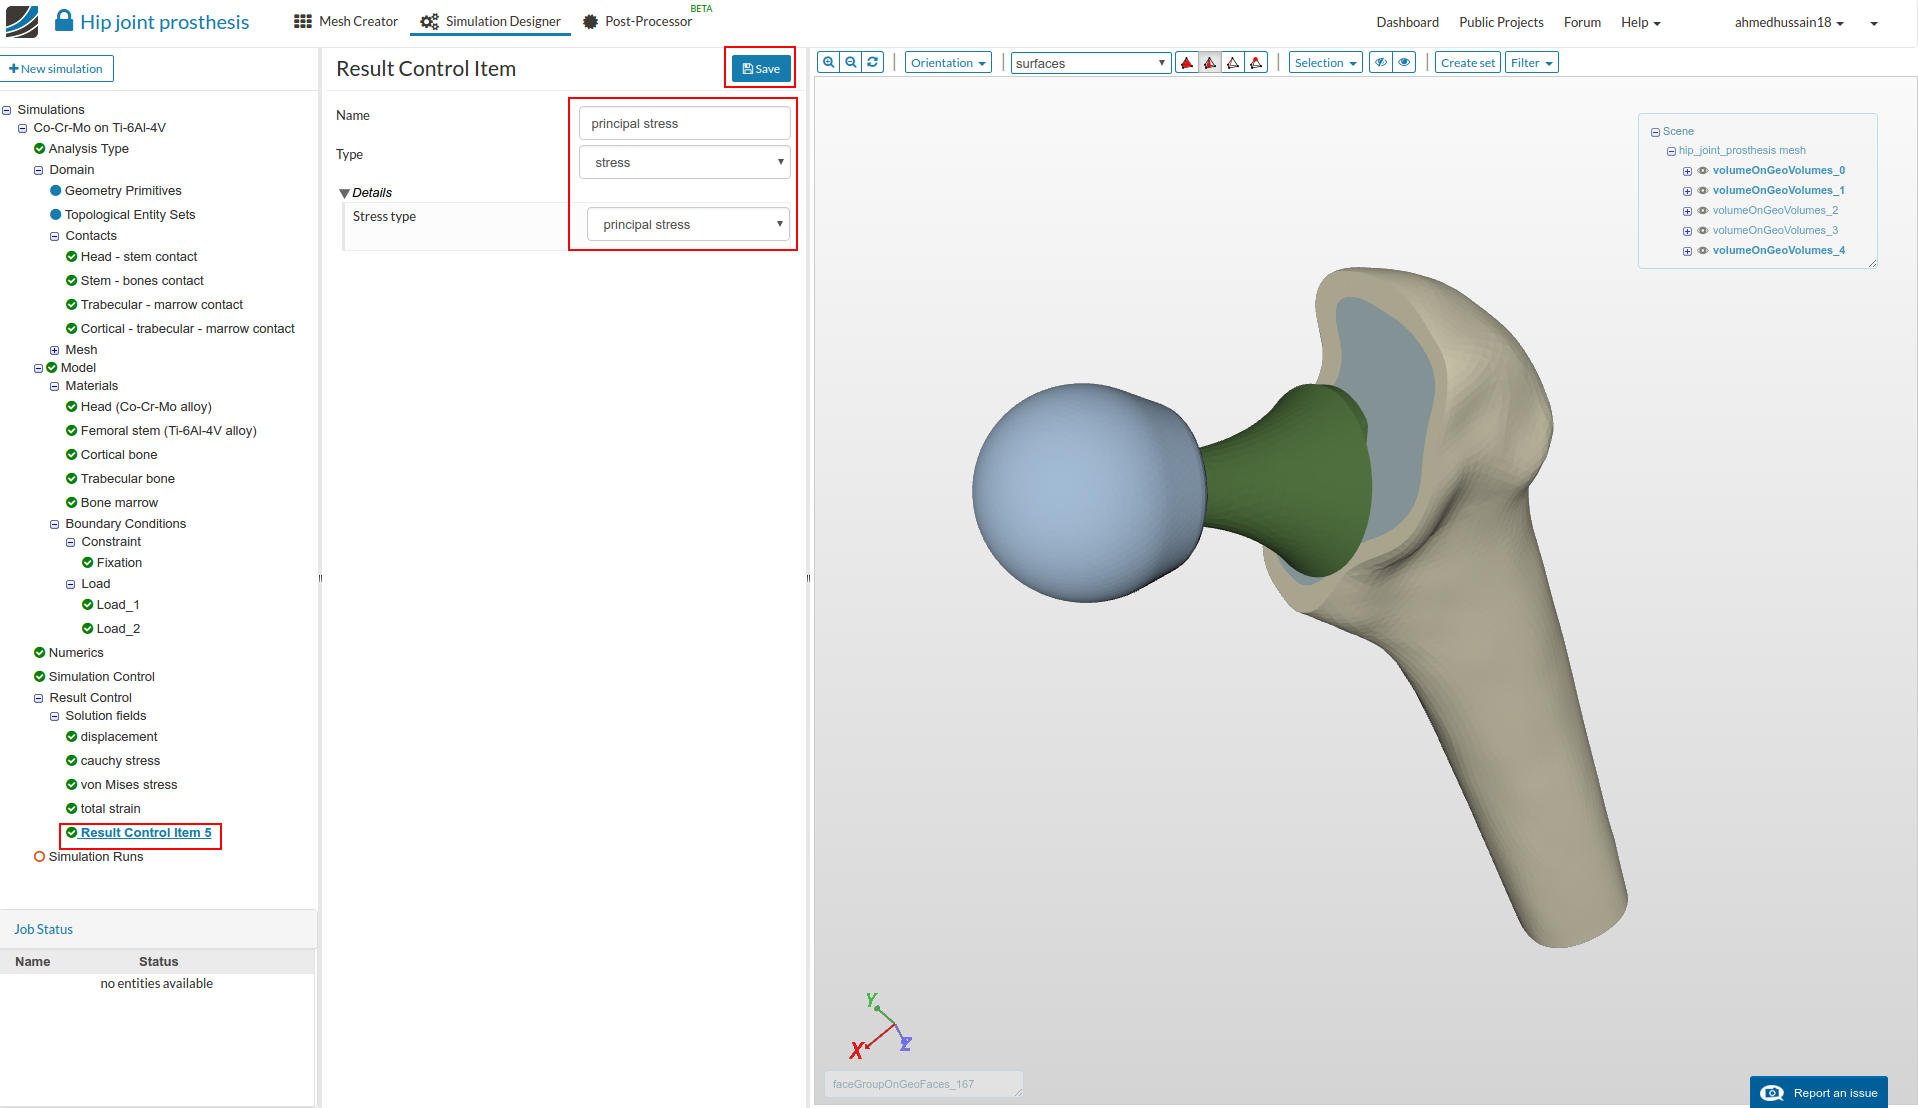Expand volumeOnGeoVolumes_0 in the scene tree
This screenshot has width=1918, height=1108.
coord(1687,171)
